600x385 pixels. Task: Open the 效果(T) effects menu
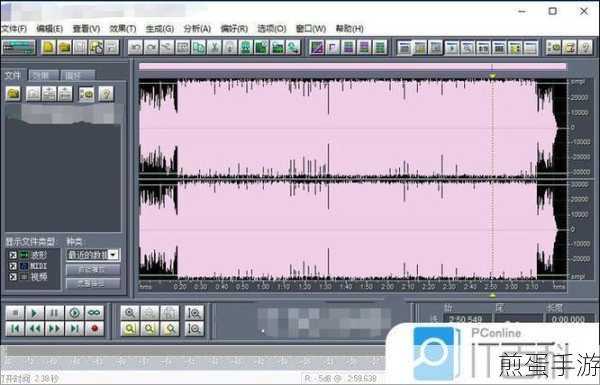[x=123, y=29]
